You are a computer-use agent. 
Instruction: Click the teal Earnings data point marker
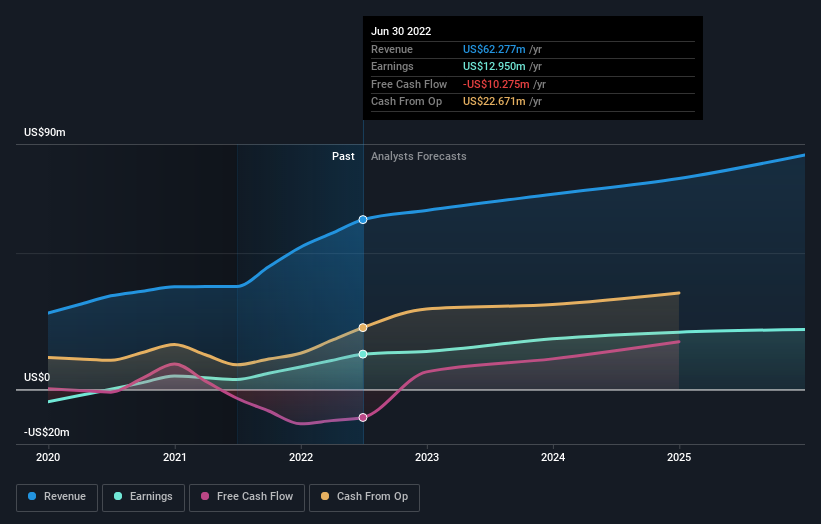[363, 354]
